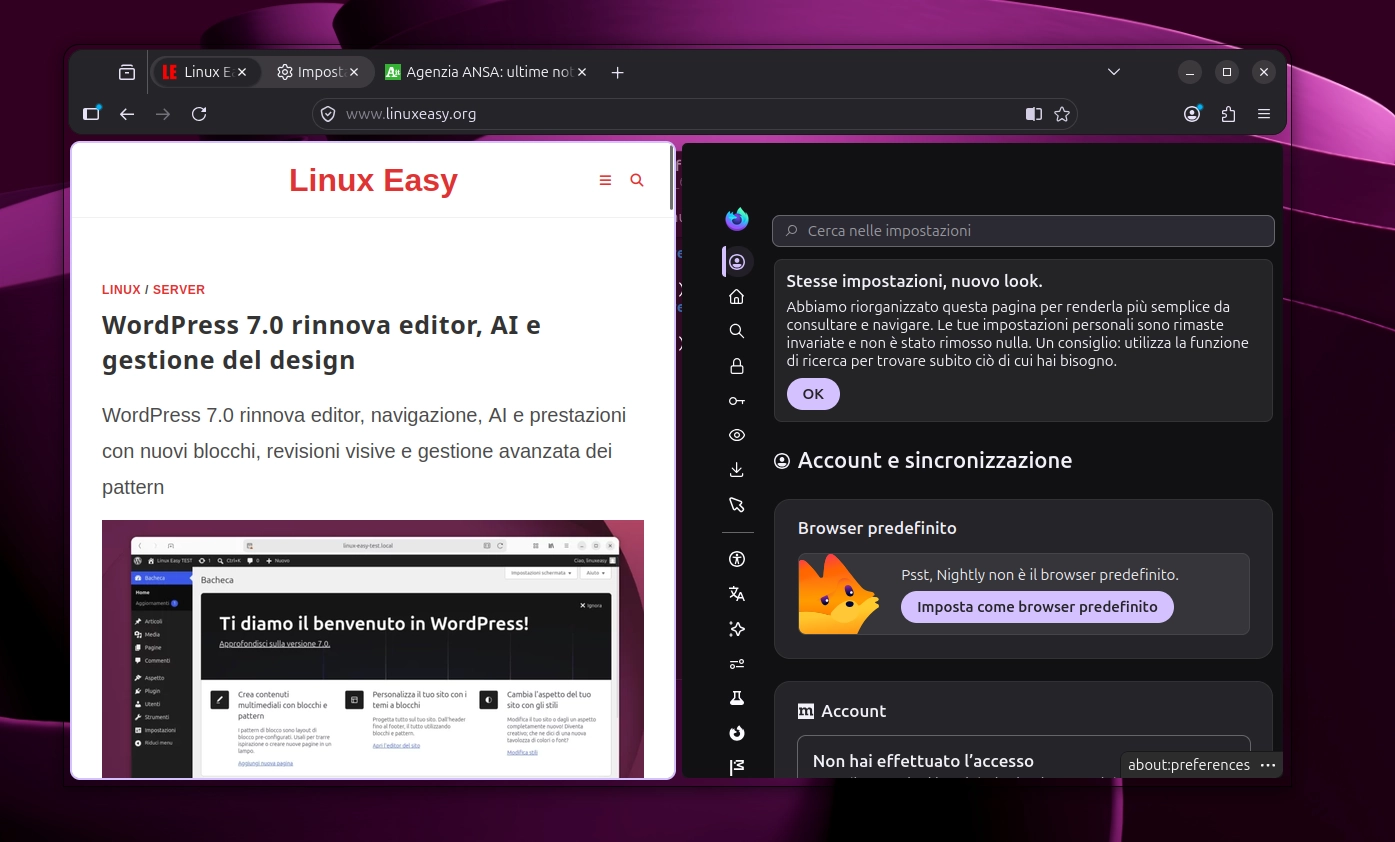Click the Browser predefinito heading
1395x842 pixels.
(x=877, y=528)
